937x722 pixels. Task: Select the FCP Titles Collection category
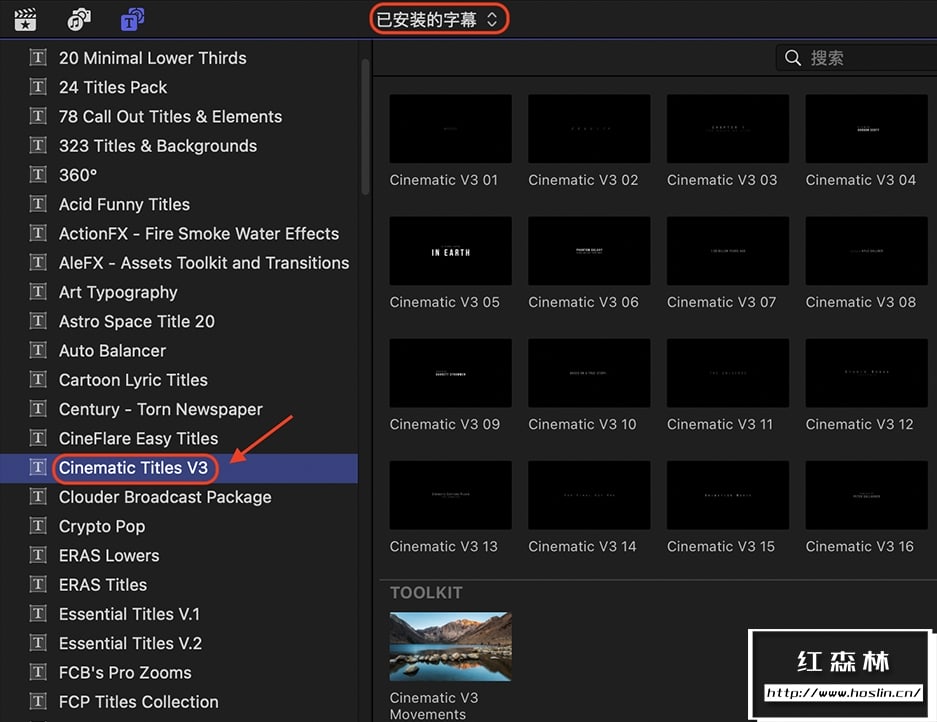point(139,702)
